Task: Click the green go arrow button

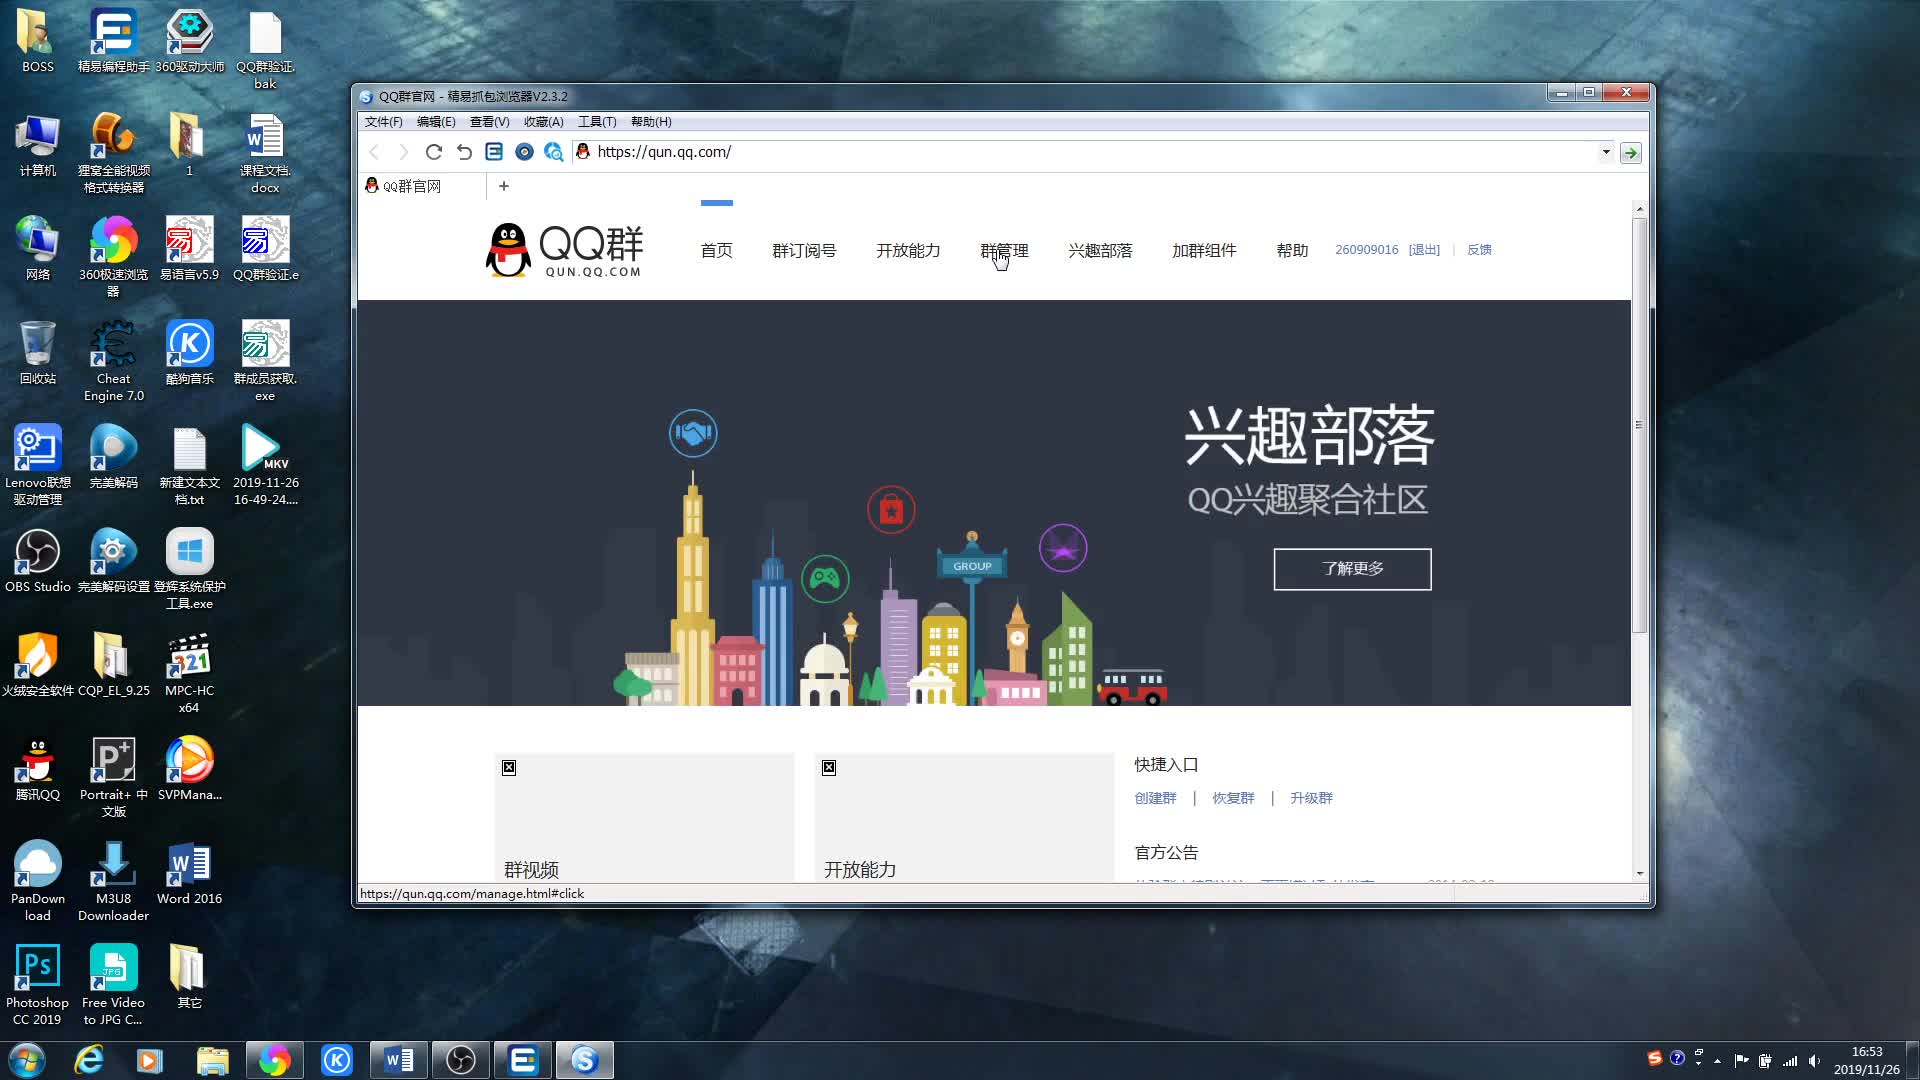Action: [x=1631, y=153]
